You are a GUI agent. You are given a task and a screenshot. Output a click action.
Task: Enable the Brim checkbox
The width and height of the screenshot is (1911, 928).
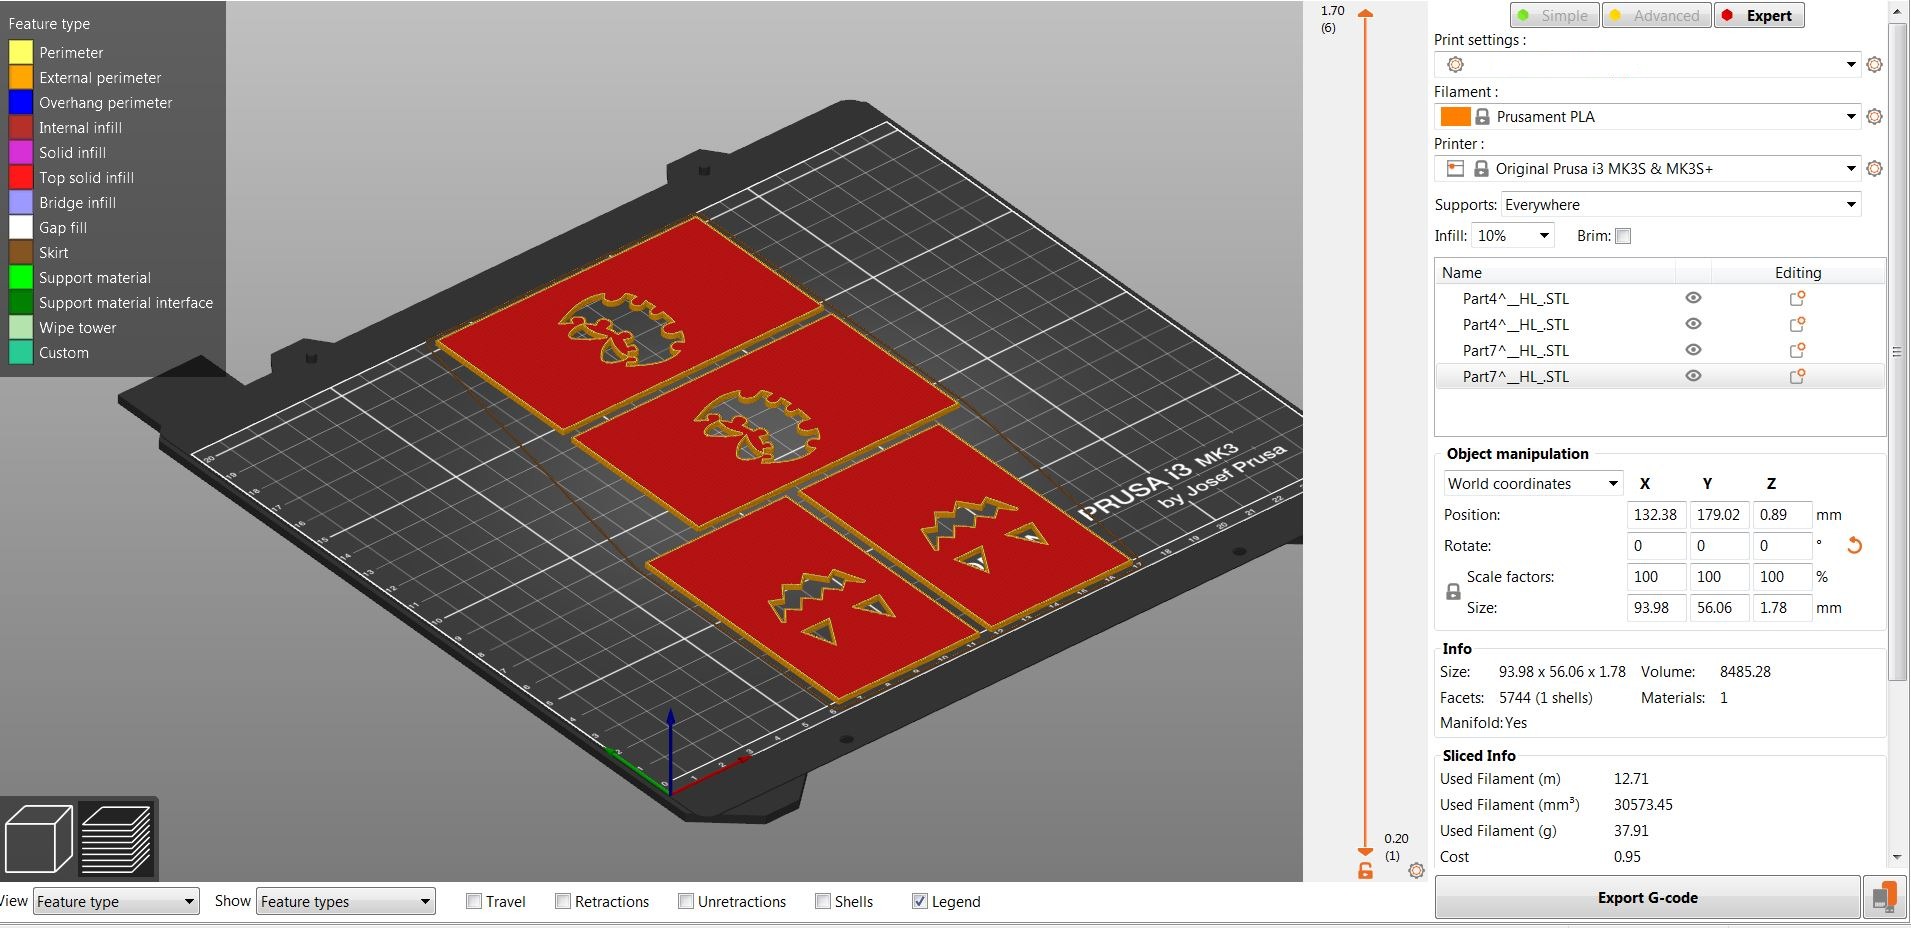[1623, 236]
